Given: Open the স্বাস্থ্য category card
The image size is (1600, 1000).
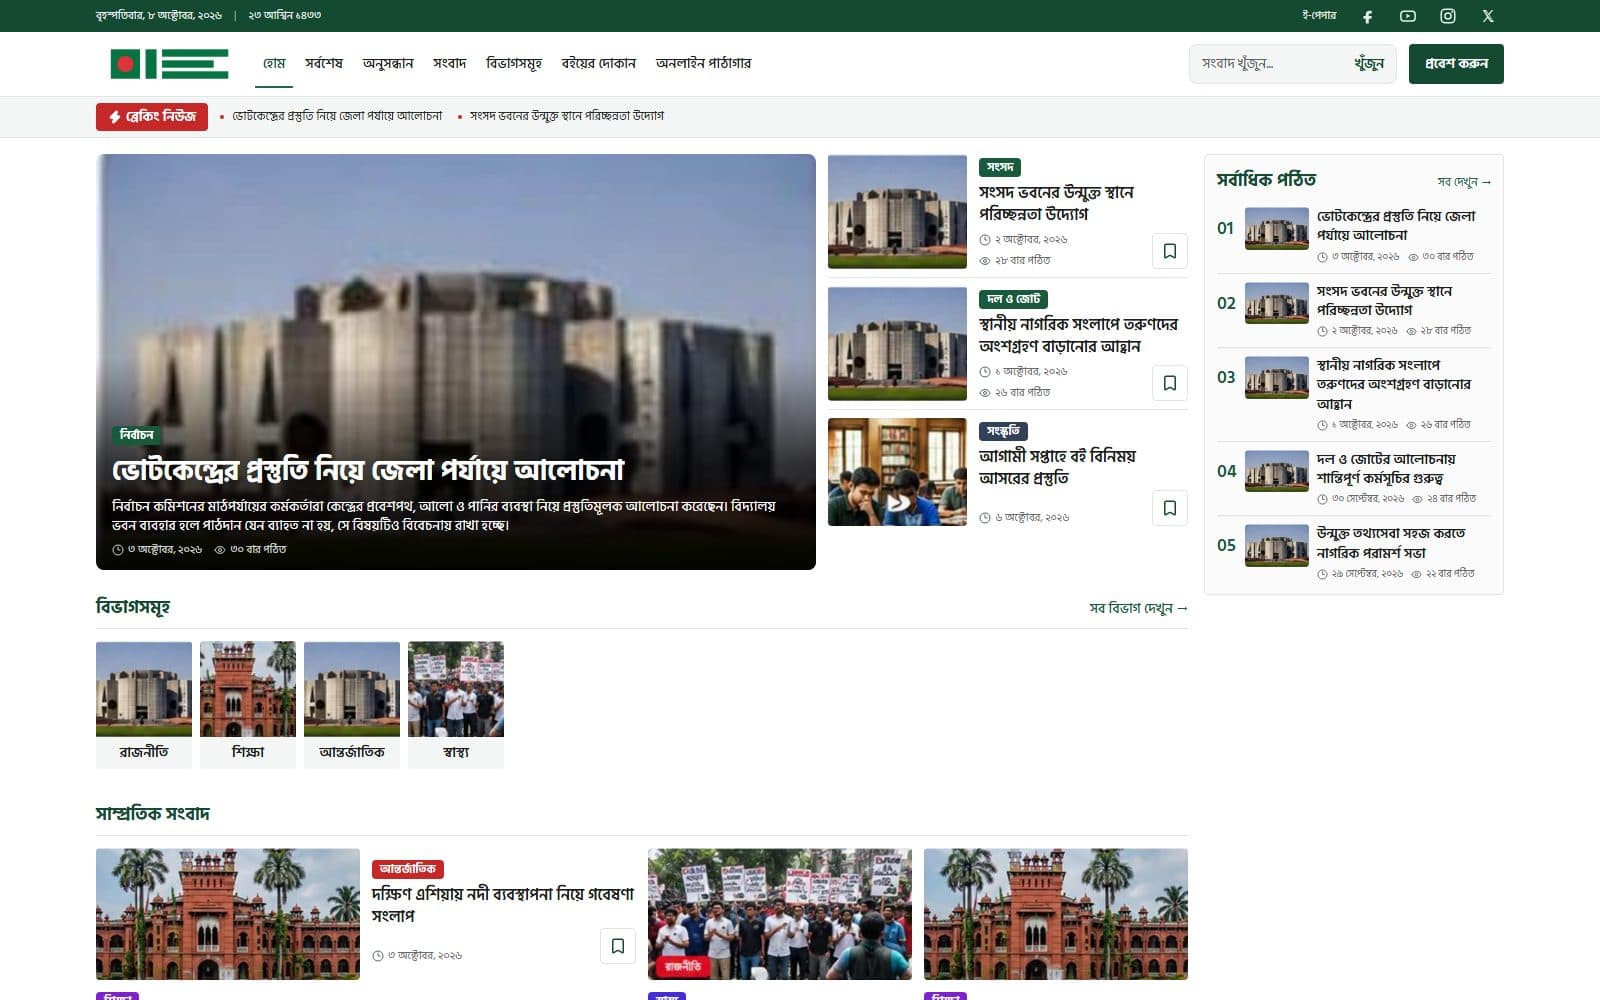Looking at the screenshot, I should 456,705.
